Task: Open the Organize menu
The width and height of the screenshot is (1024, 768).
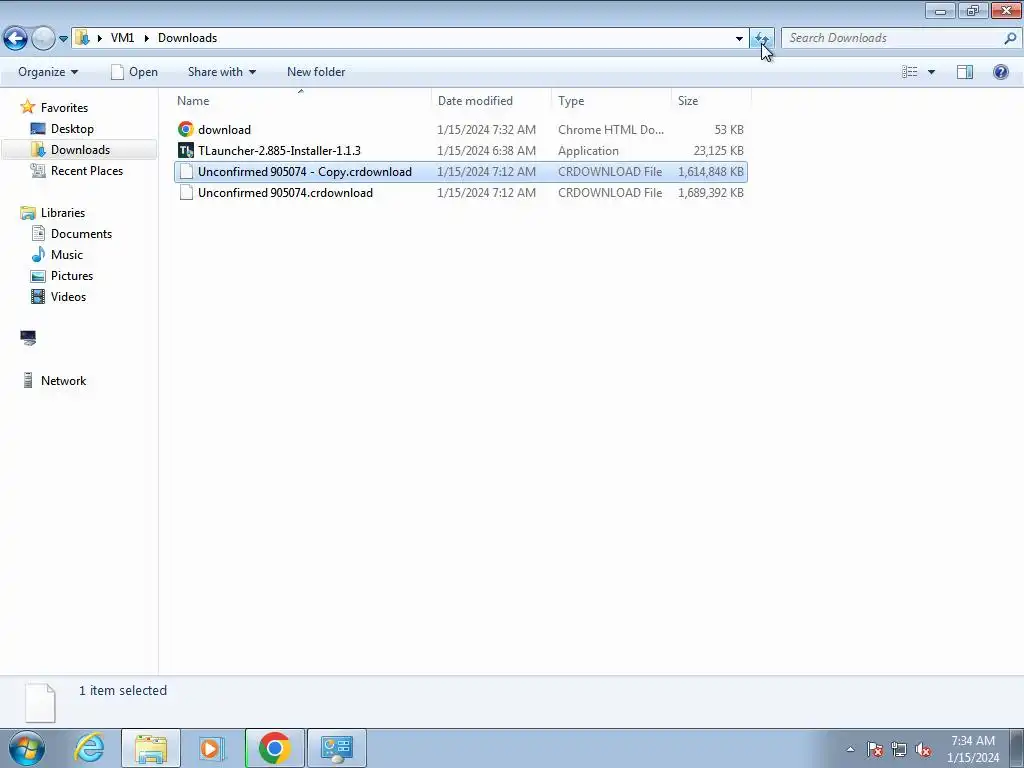Action: pos(48,72)
